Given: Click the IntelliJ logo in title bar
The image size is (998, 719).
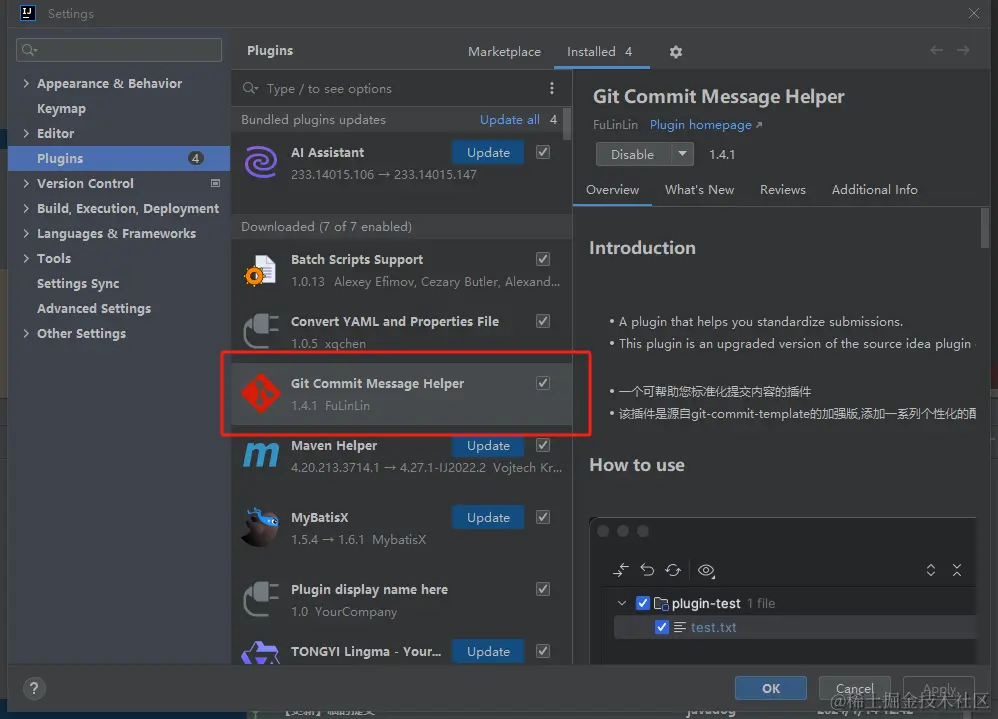Looking at the screenshot, I should [x=27, y=13].
